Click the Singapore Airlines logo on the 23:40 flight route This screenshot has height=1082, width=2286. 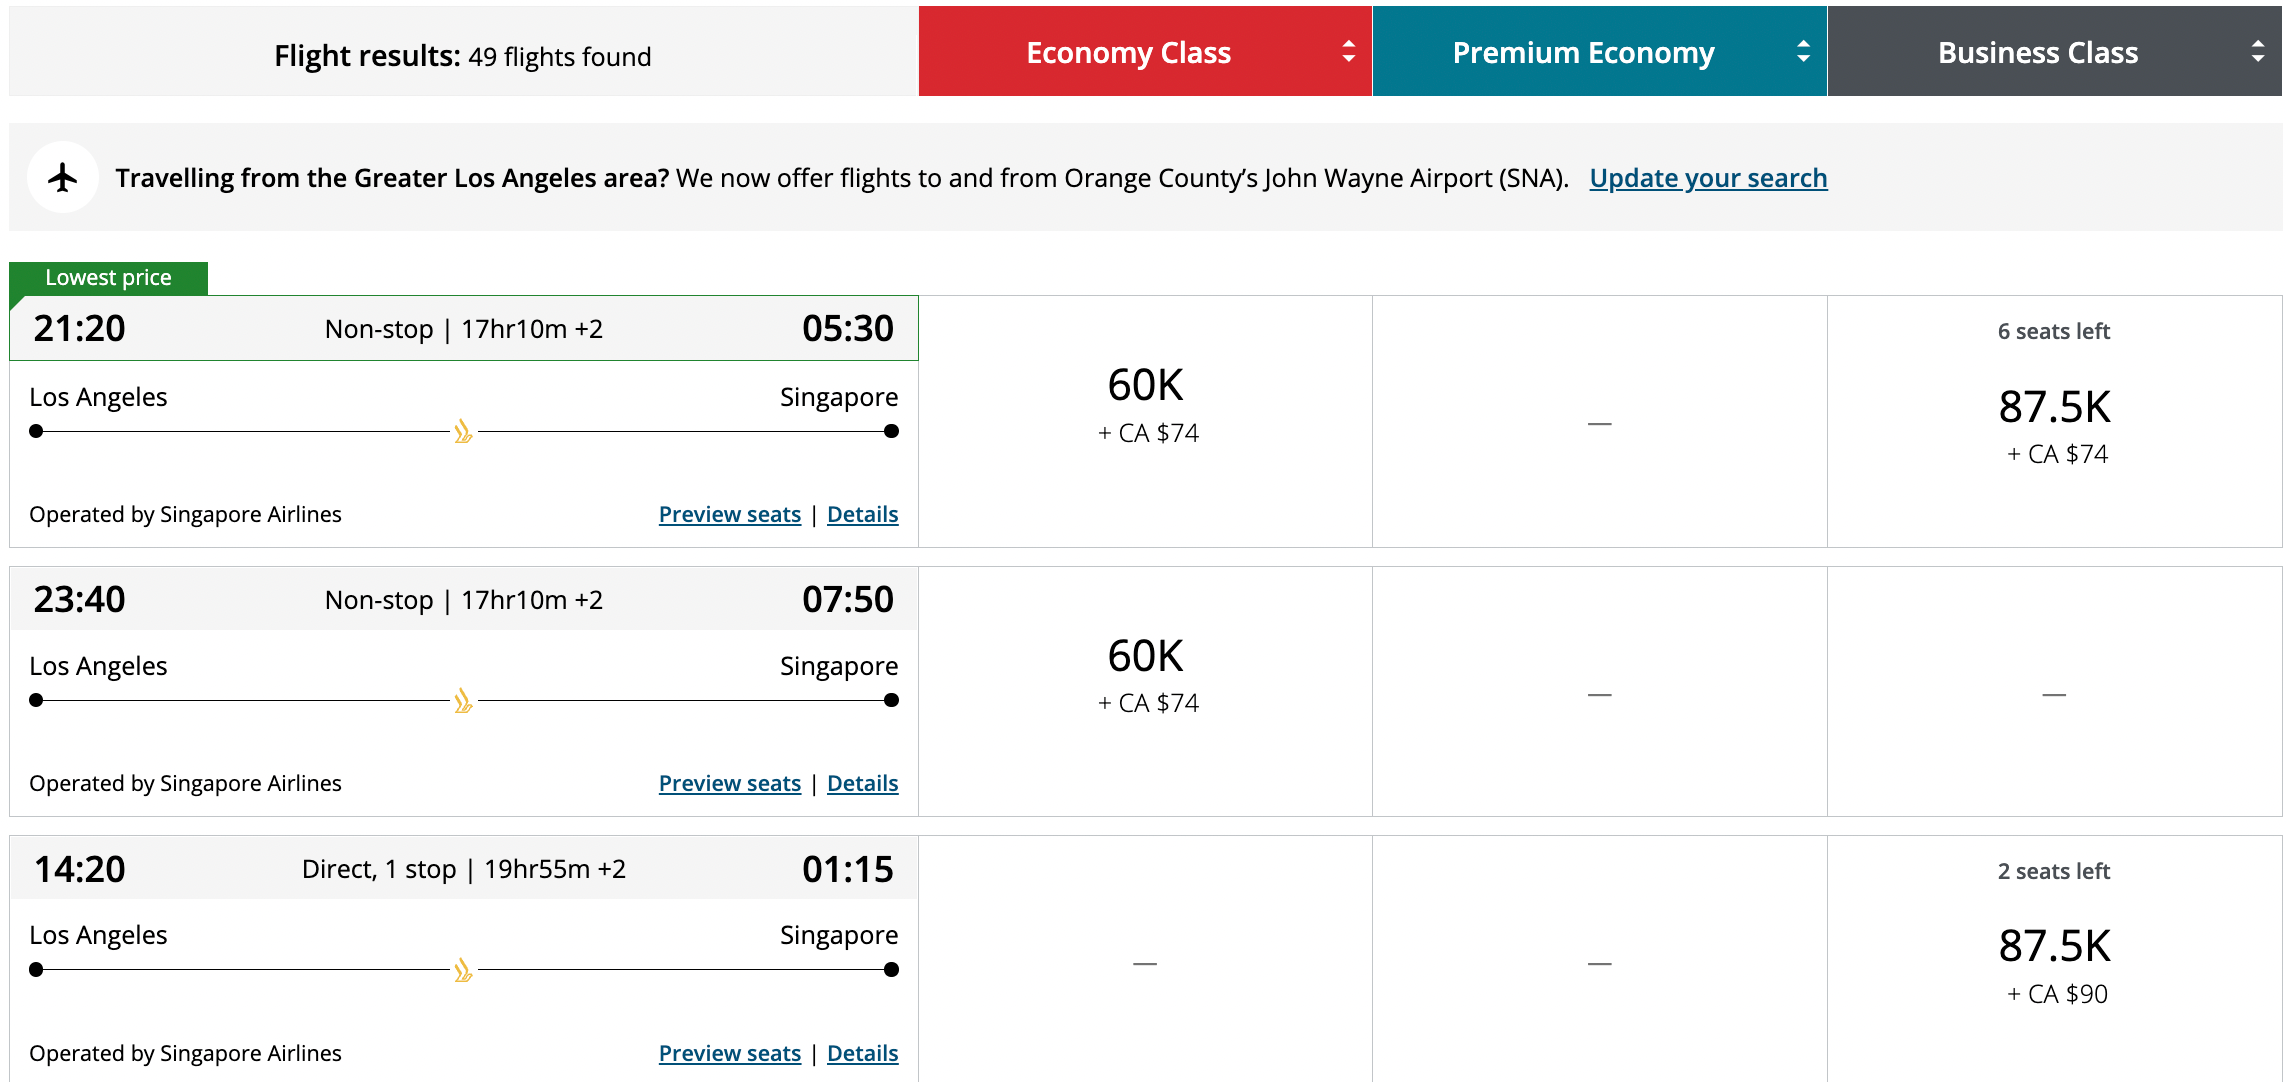click(461, 701)
